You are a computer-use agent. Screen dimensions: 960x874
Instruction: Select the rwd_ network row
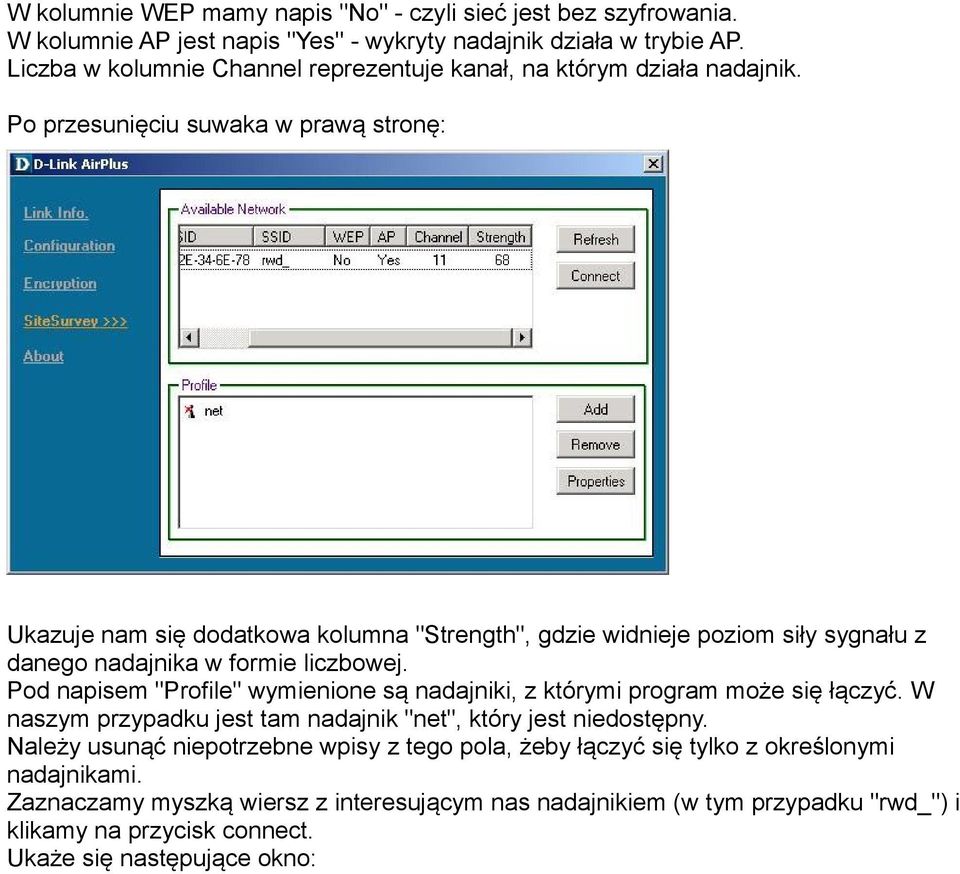tap(355, 260)
